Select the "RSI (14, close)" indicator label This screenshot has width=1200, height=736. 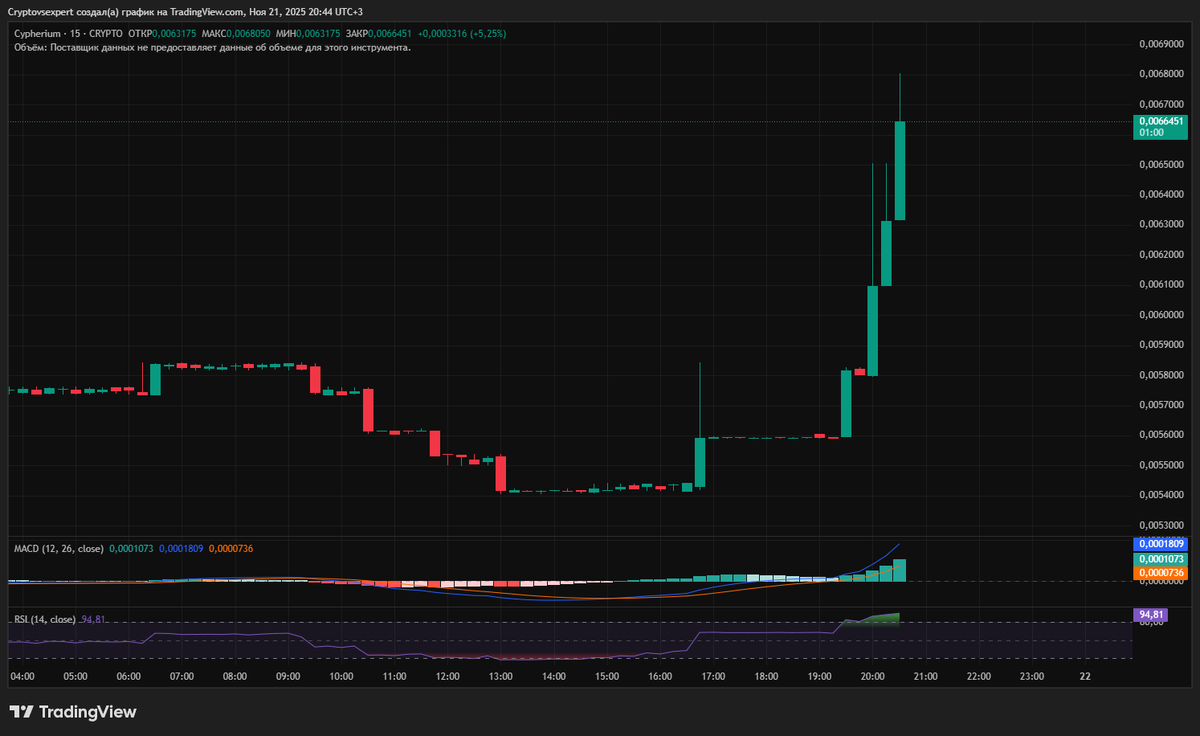pos(45,619)
